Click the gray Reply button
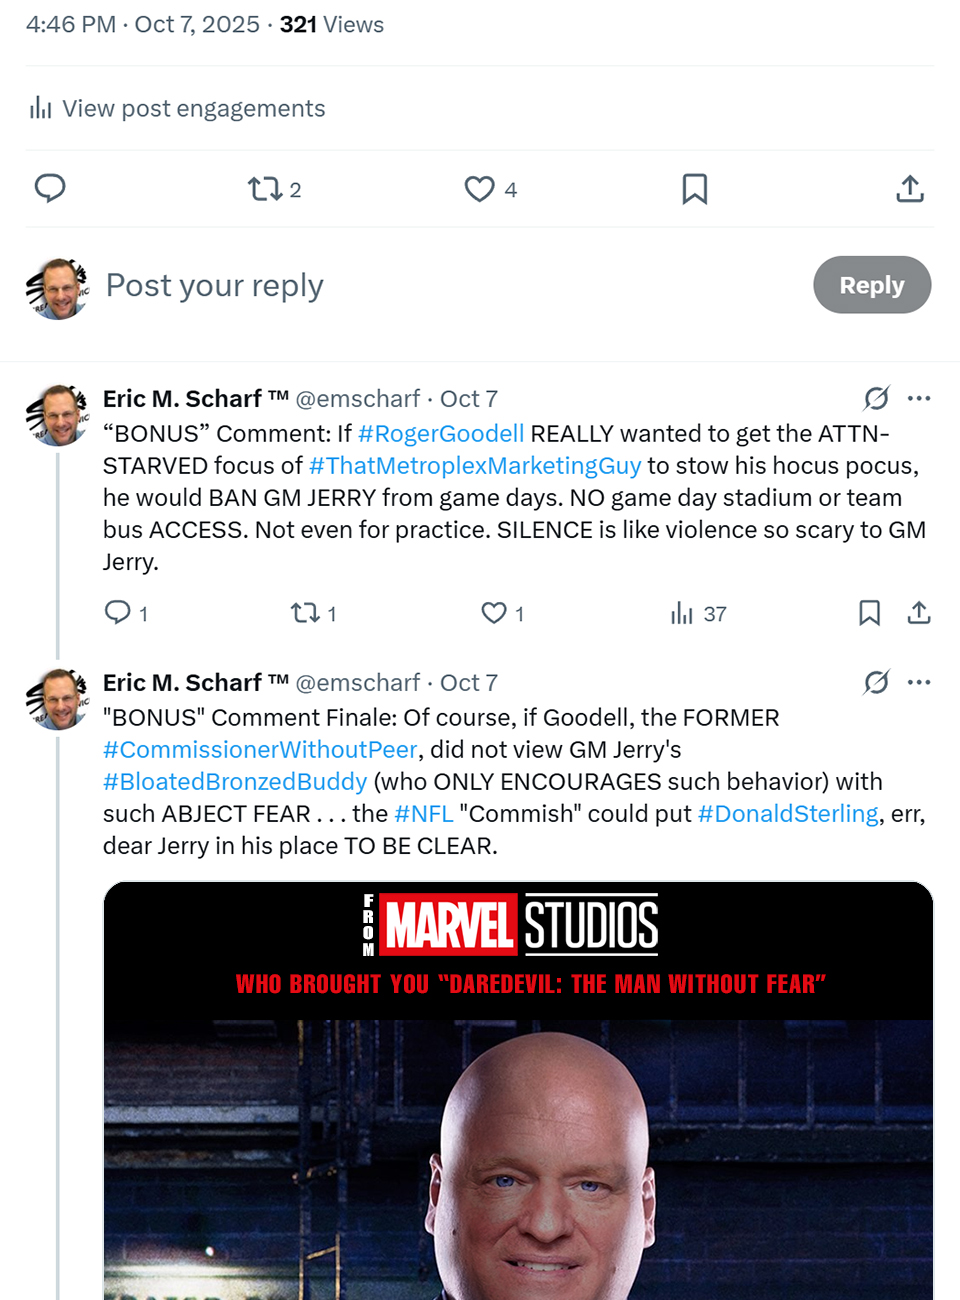 (x=871, y=285)
